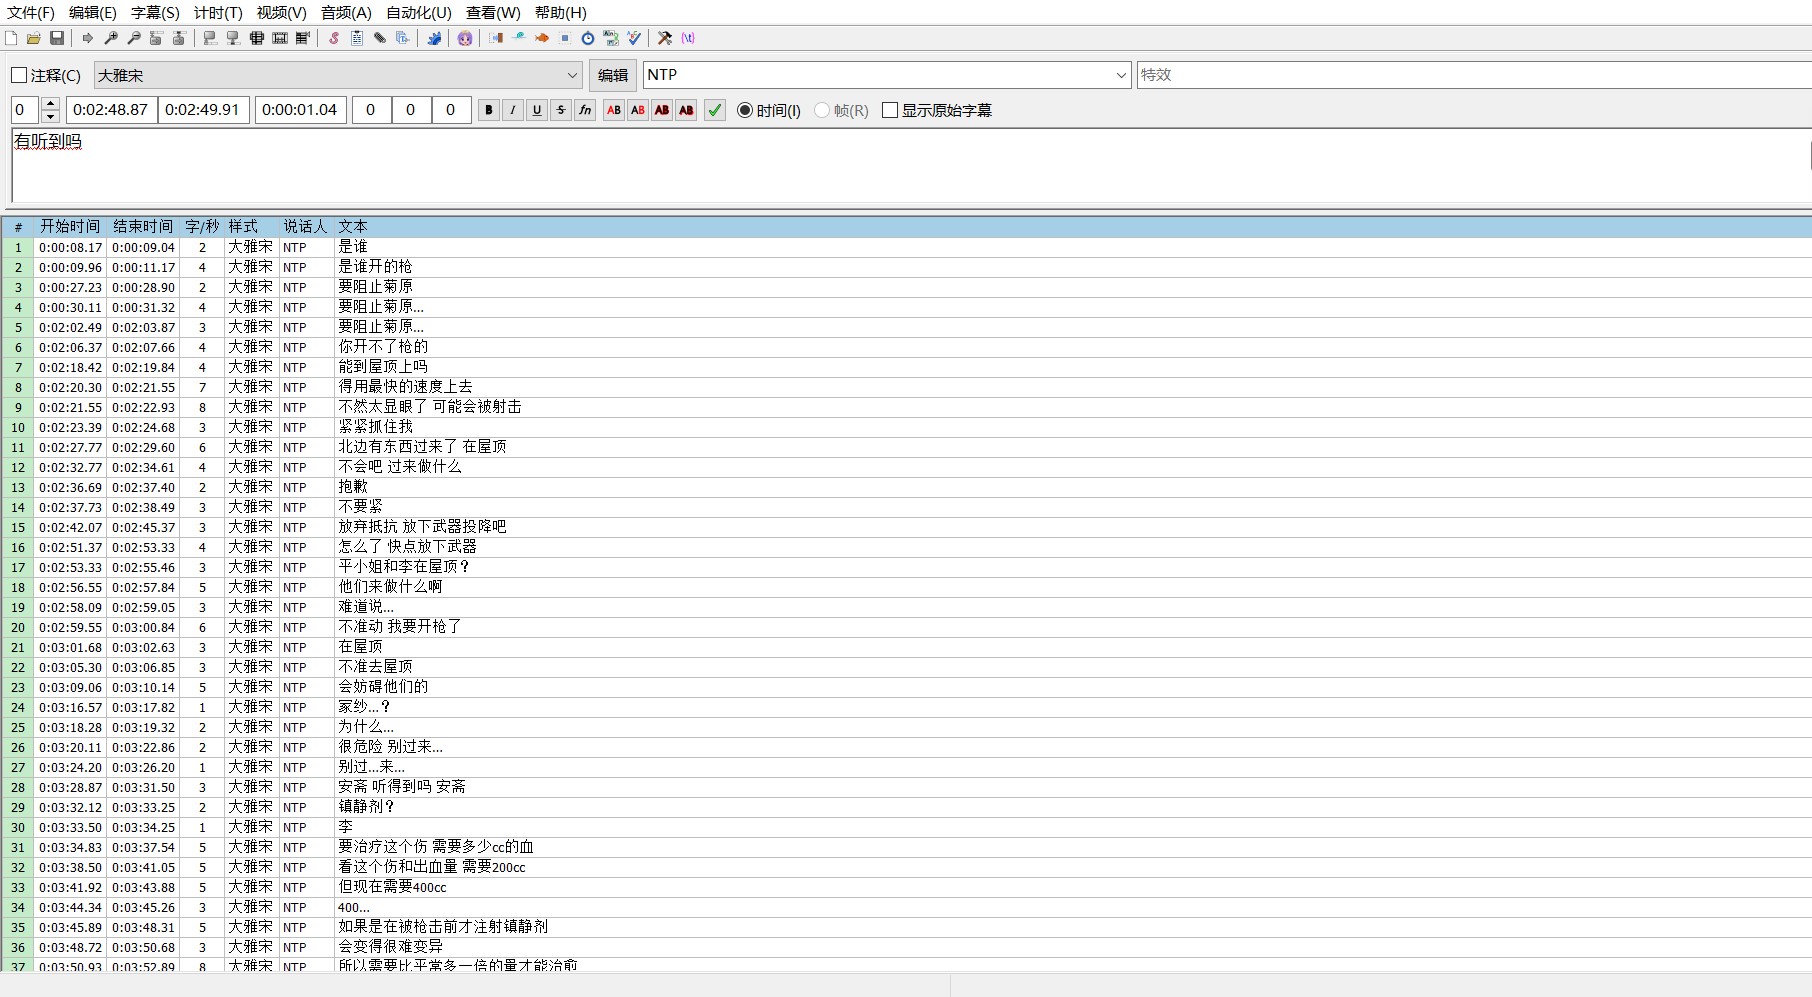The image size is (1812, 997).
Task: Pick the shadow color AB swatch
Action: (686, 110)
